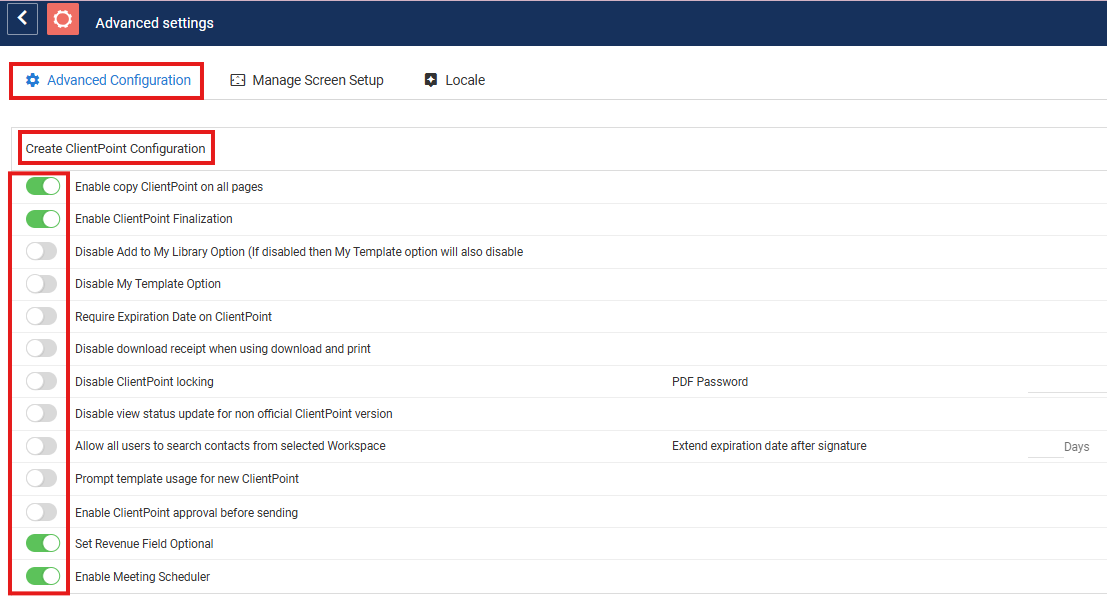Click the Days unit label

1076,447
